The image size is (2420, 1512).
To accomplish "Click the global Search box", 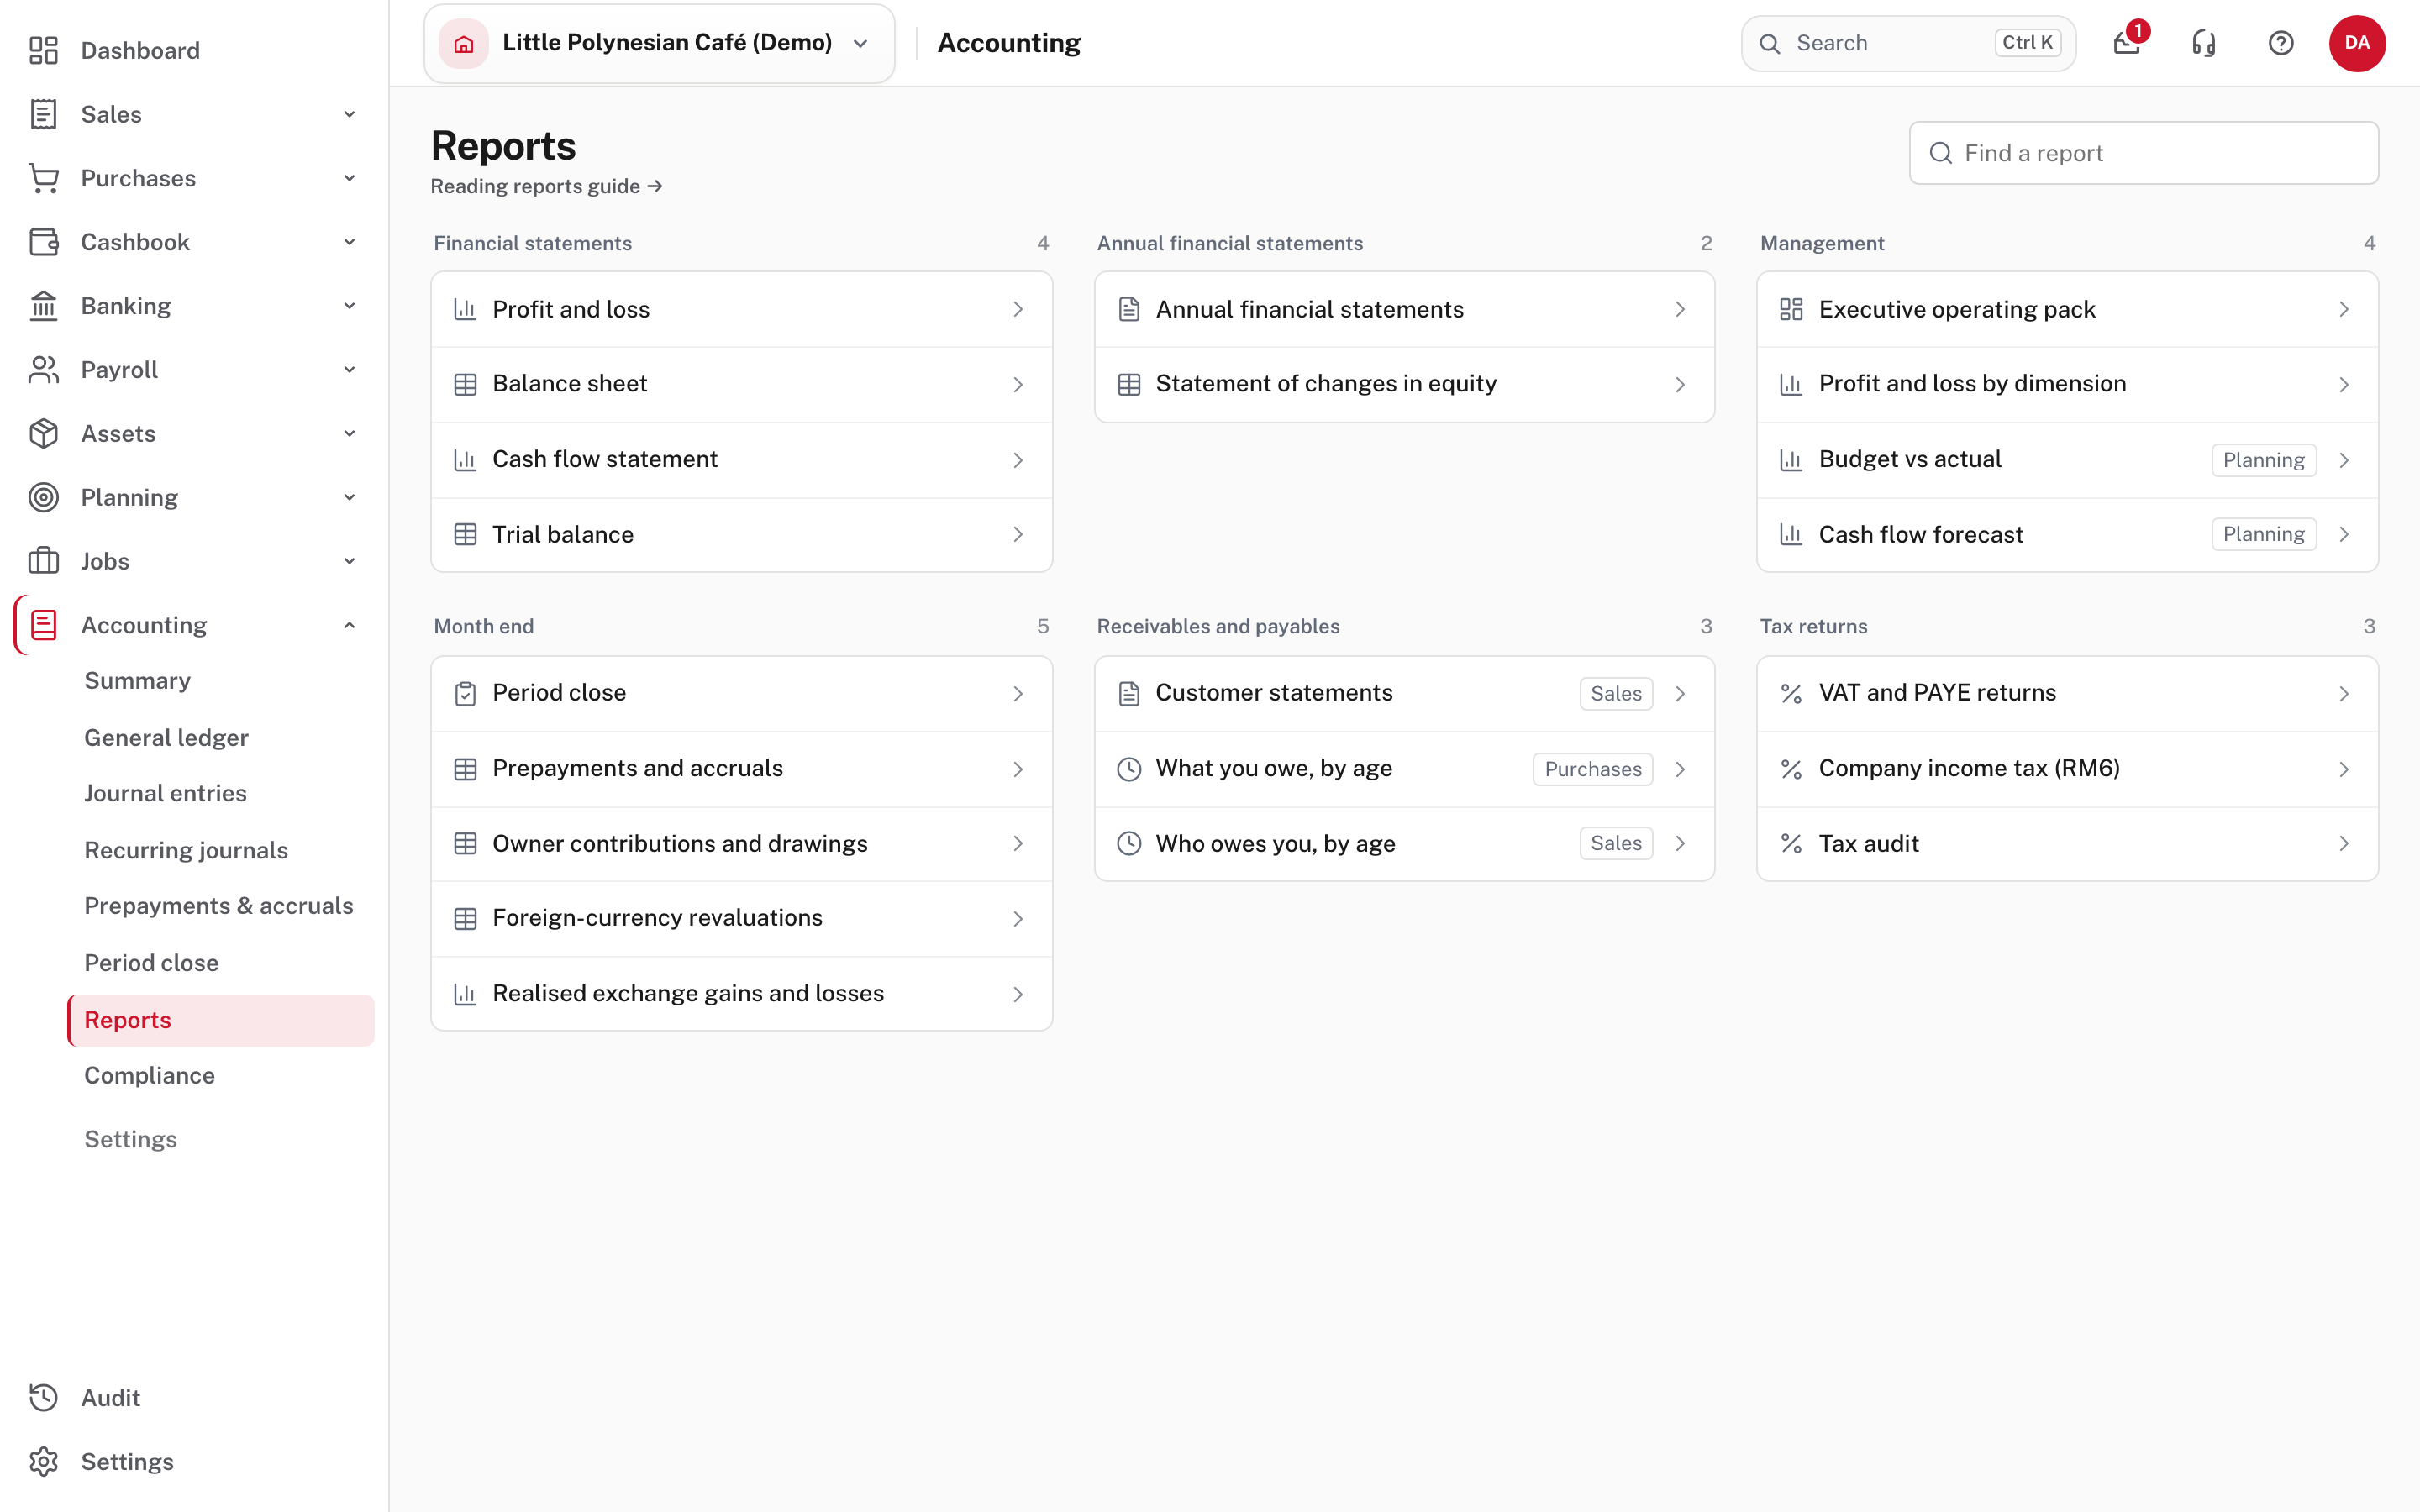I will 1908,43.
